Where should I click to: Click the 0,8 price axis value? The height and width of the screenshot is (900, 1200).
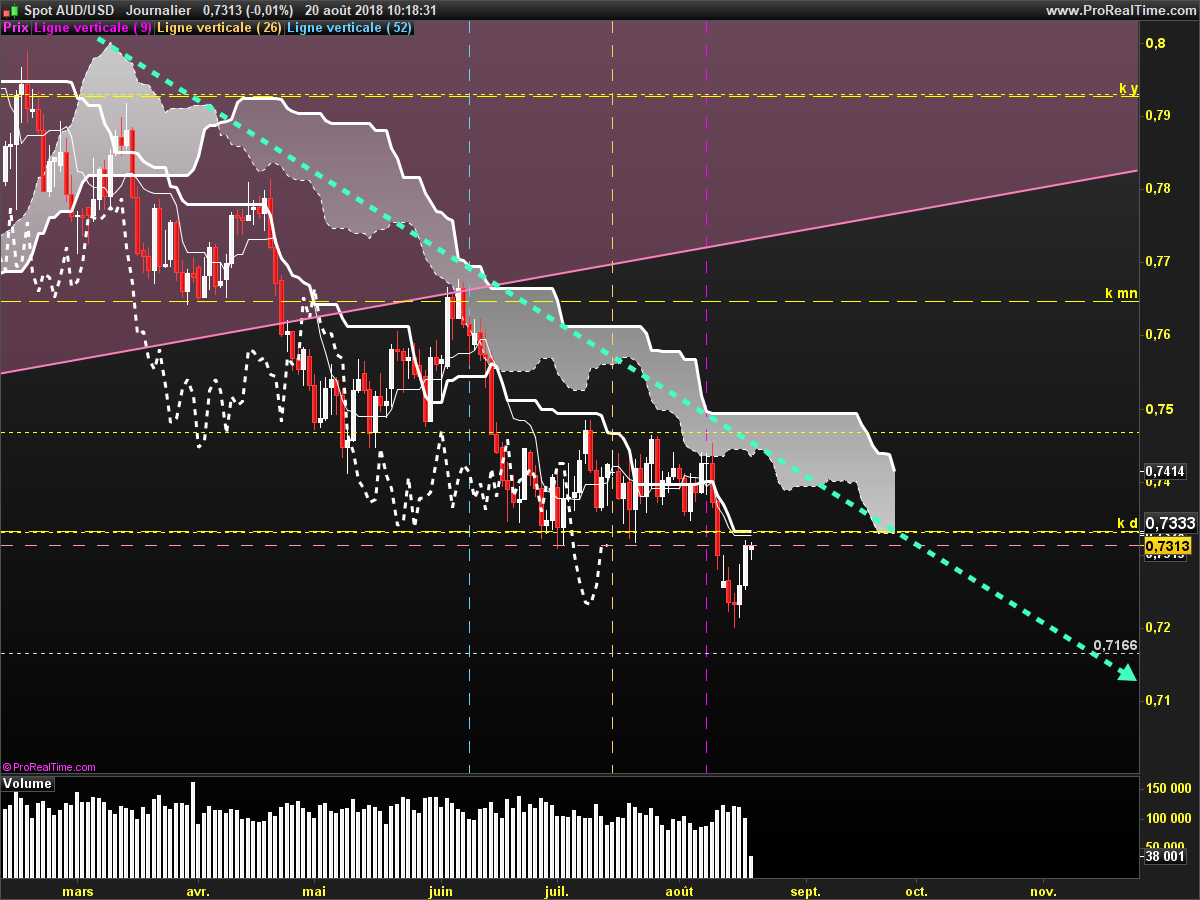(1155, 43)
